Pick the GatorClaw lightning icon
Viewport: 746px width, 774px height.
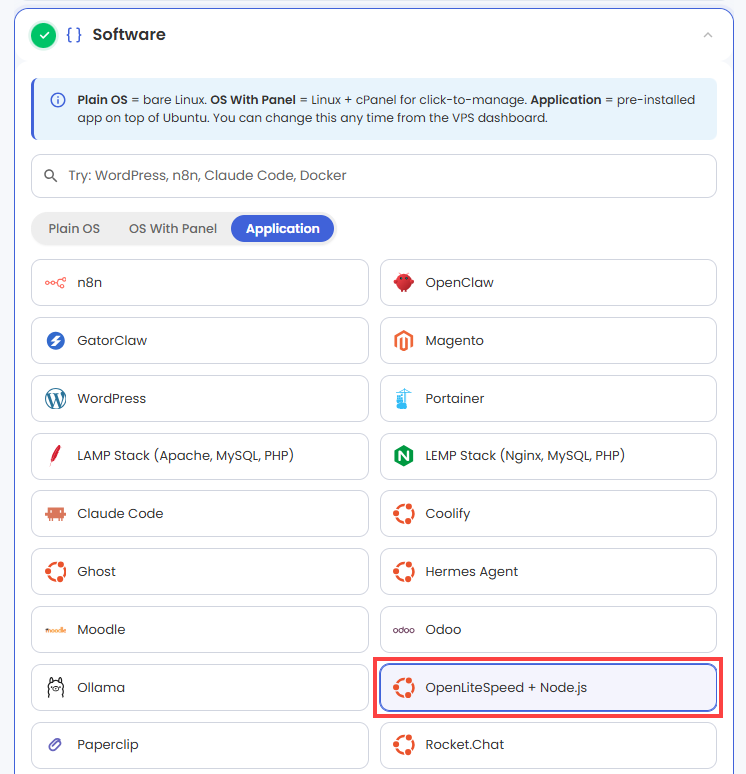[55, 341]
